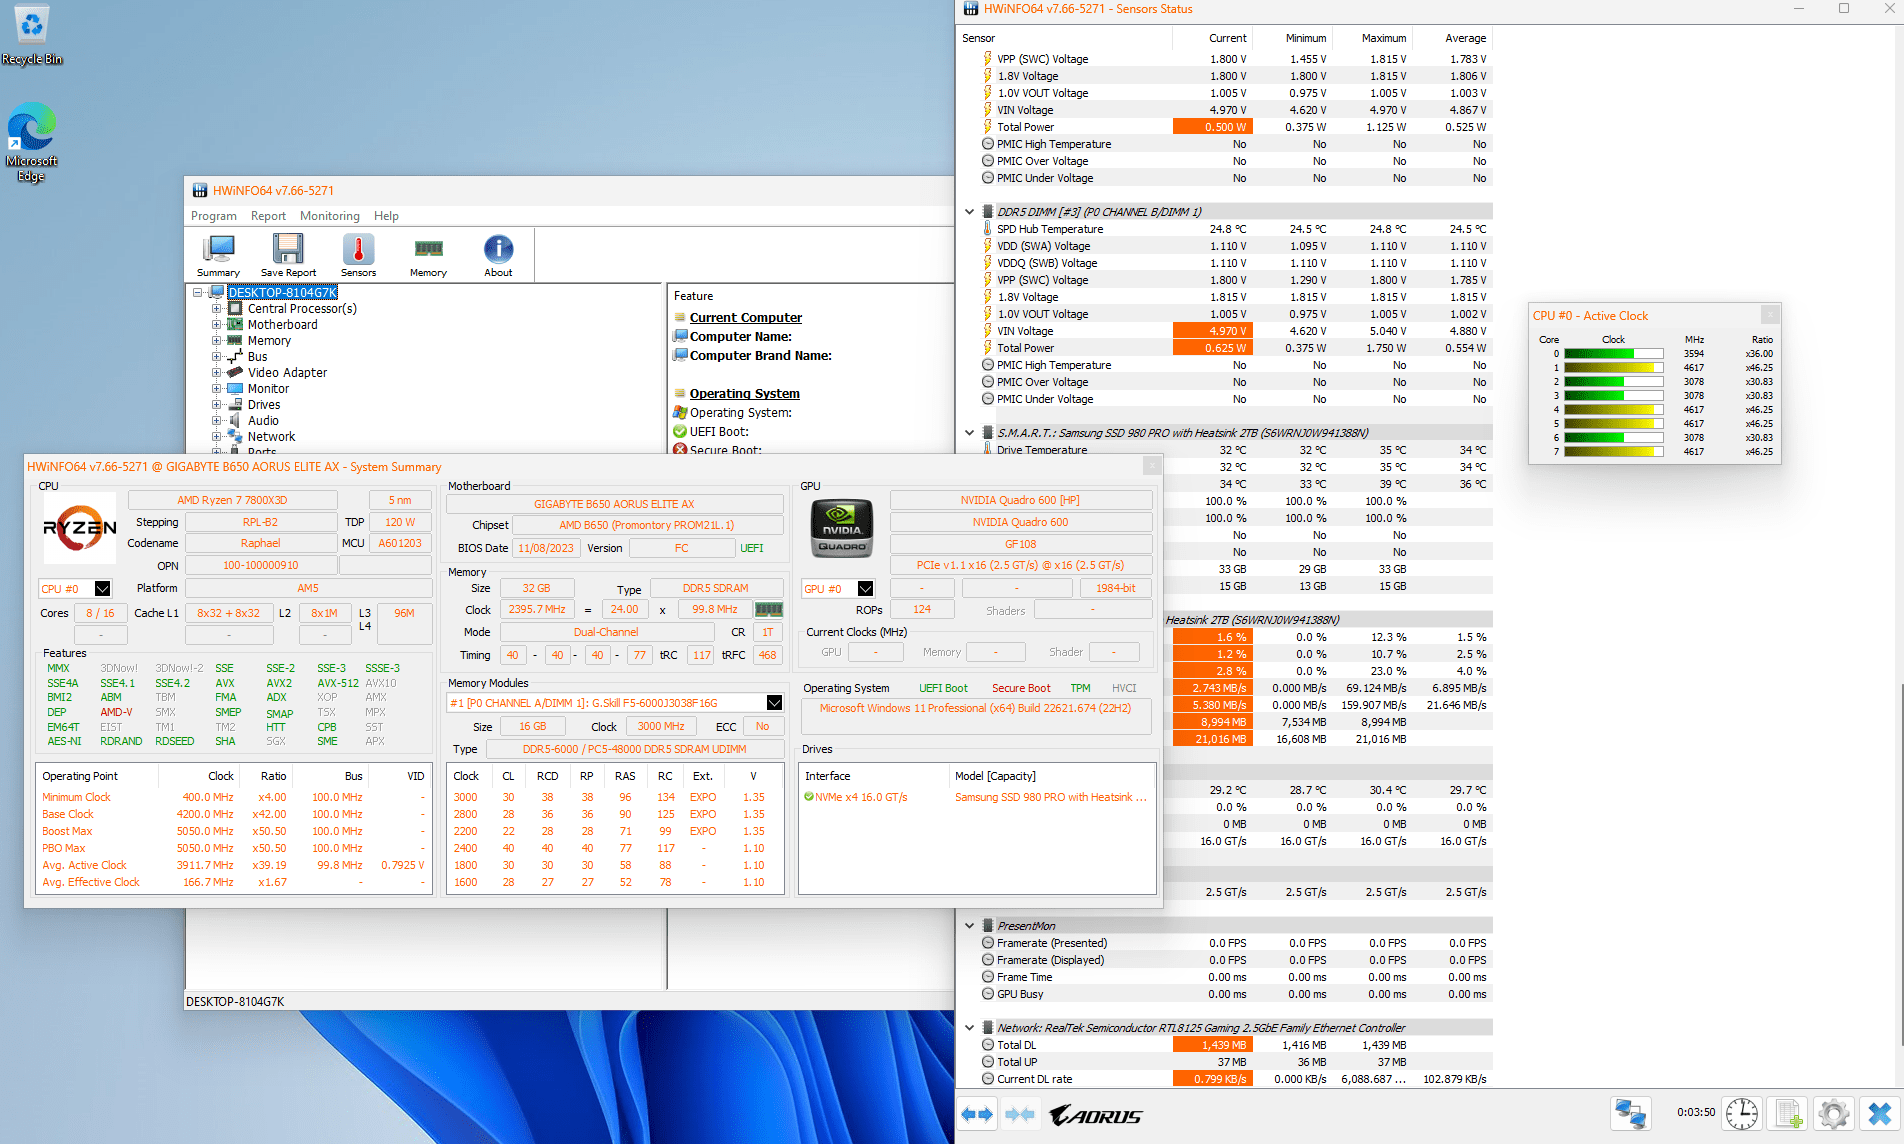Open the Help menu

[386, 216]
